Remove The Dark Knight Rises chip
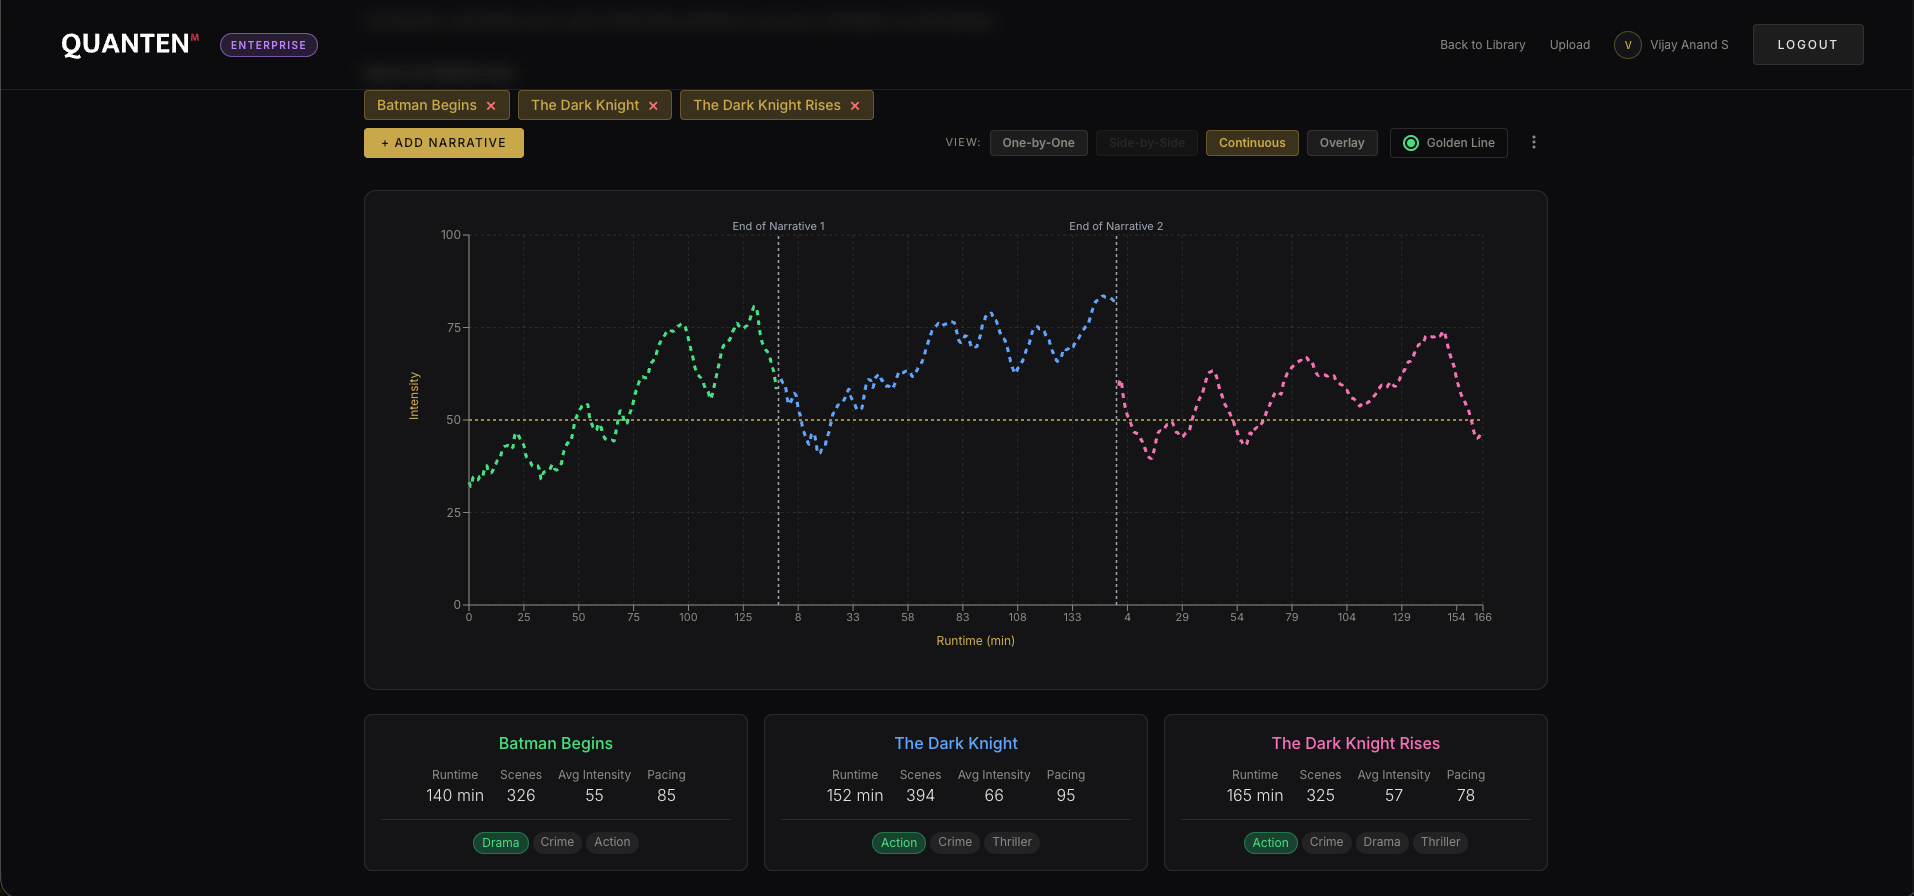Viewport: 1914px width, 896px height. tap(855, 106)
